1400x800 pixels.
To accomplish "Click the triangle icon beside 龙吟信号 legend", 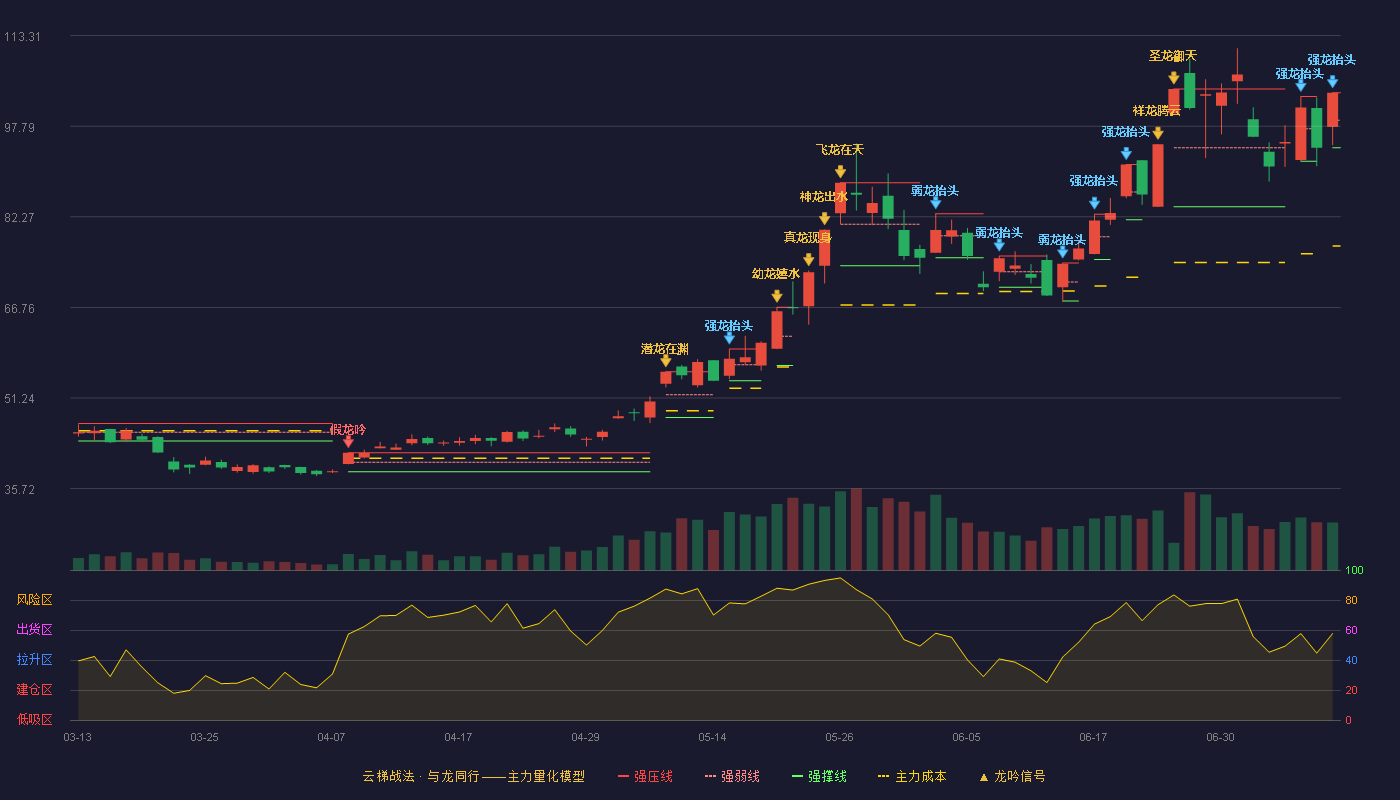I will [x=984, y=777].
